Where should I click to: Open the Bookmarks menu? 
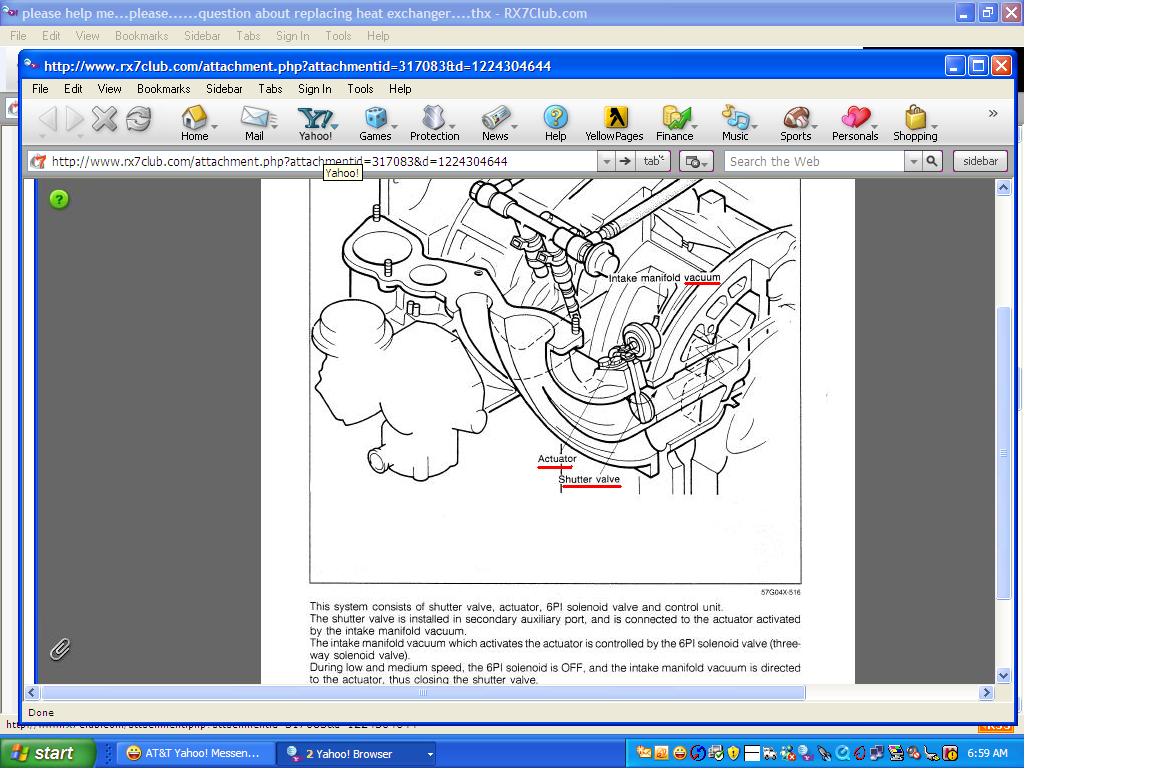tap(163, 89)
